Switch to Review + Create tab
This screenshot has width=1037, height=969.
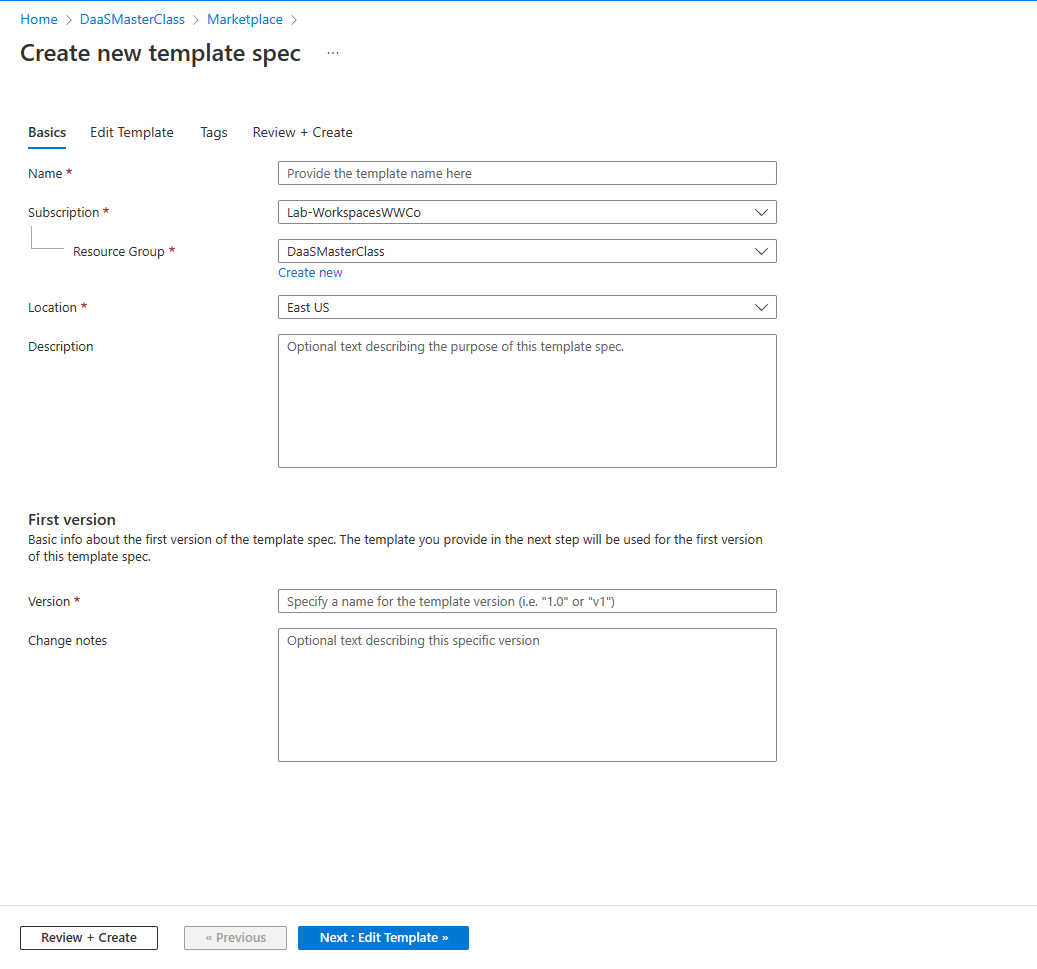[302, 133]
